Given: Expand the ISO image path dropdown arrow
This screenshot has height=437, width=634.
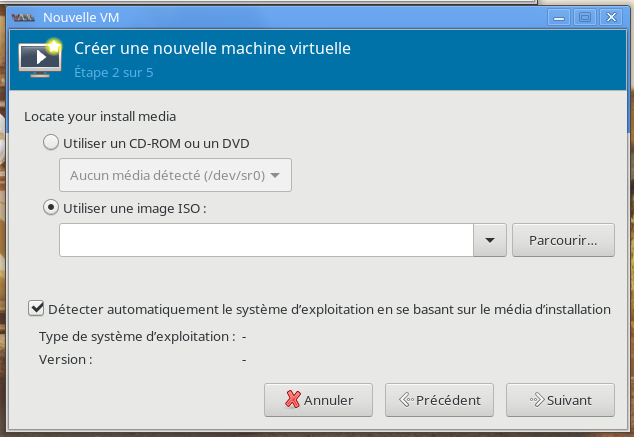Looking at the screenshot, I should pyautogui.click(x=490, y=240).
